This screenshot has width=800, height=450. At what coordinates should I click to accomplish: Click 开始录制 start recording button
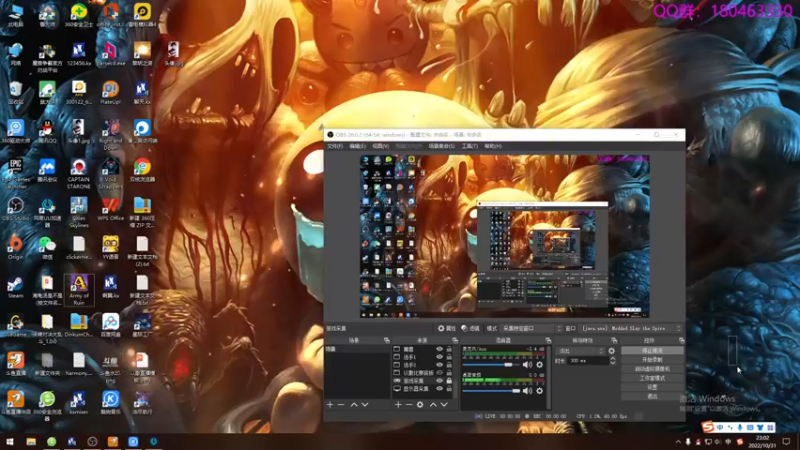pyautogui.click(x=652, y=360)
